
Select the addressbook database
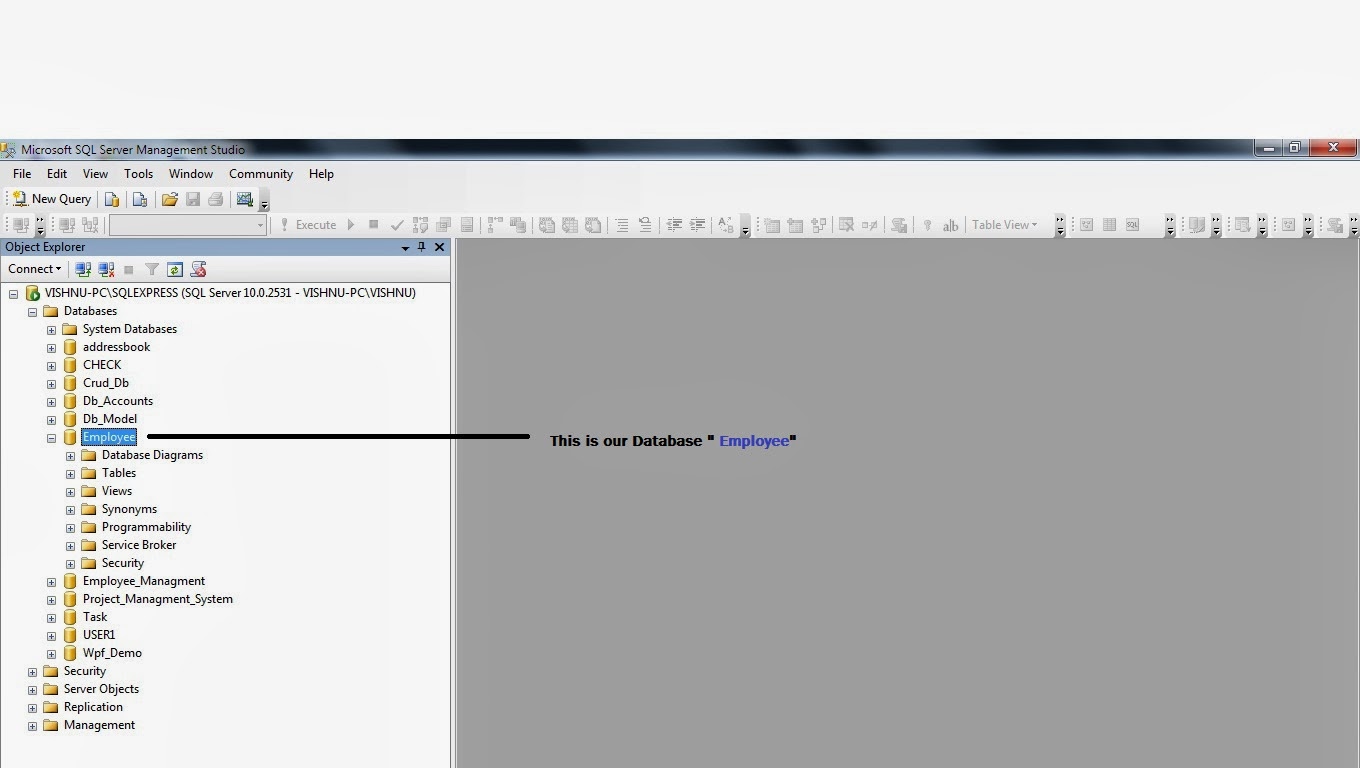click(x=116, y=347)
